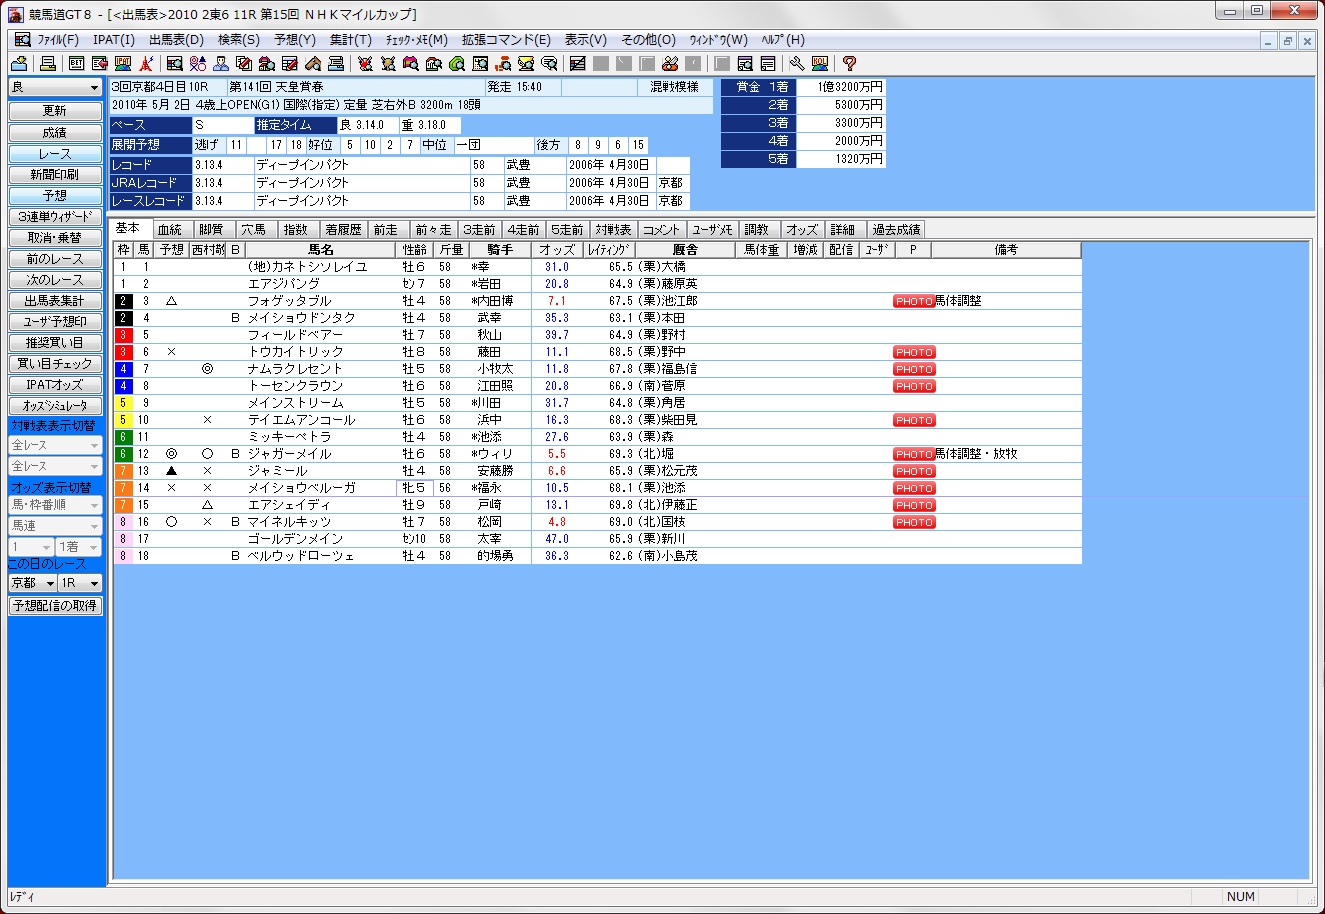Open the 馬・枠番順 dropdown

(x=55, y=505)
